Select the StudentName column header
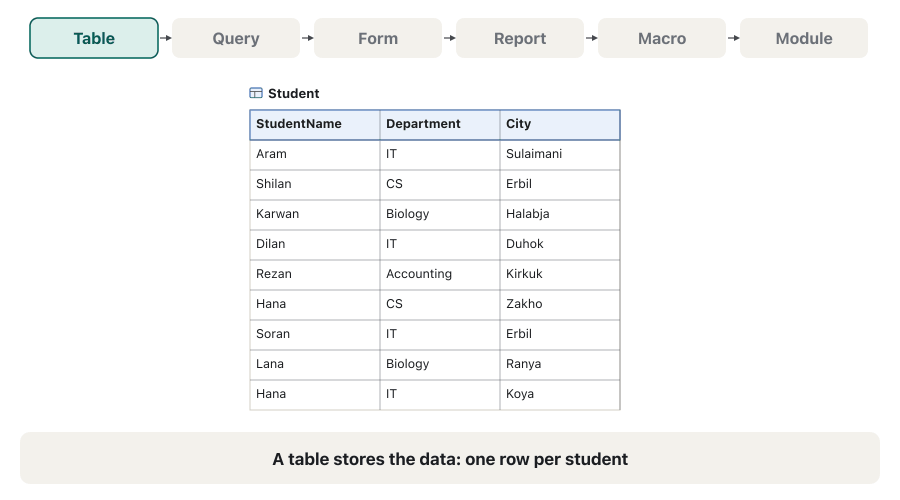Image resolution: width=900 pixels, height=500 pixels. tap(315, 125)
